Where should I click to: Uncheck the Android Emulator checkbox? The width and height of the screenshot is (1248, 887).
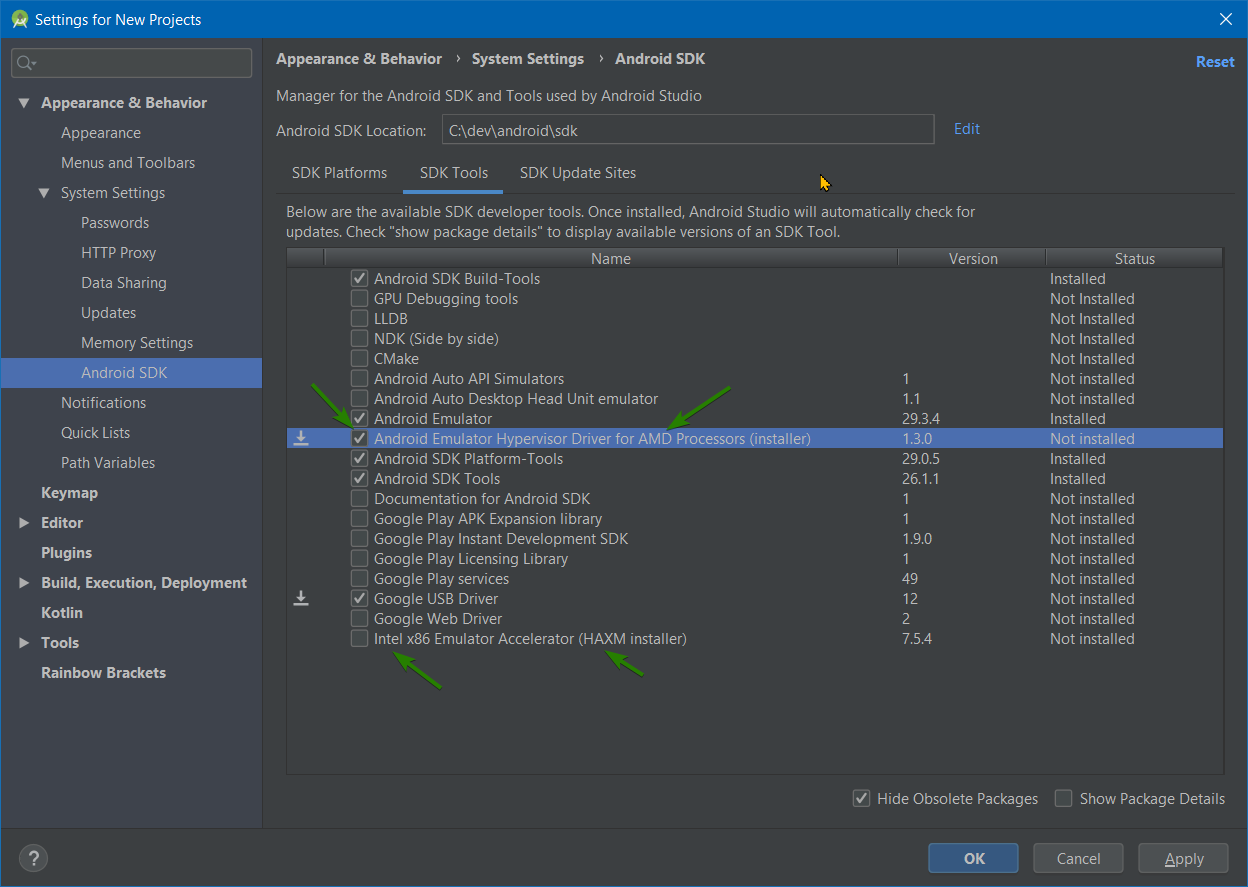(x=359, y=419)
